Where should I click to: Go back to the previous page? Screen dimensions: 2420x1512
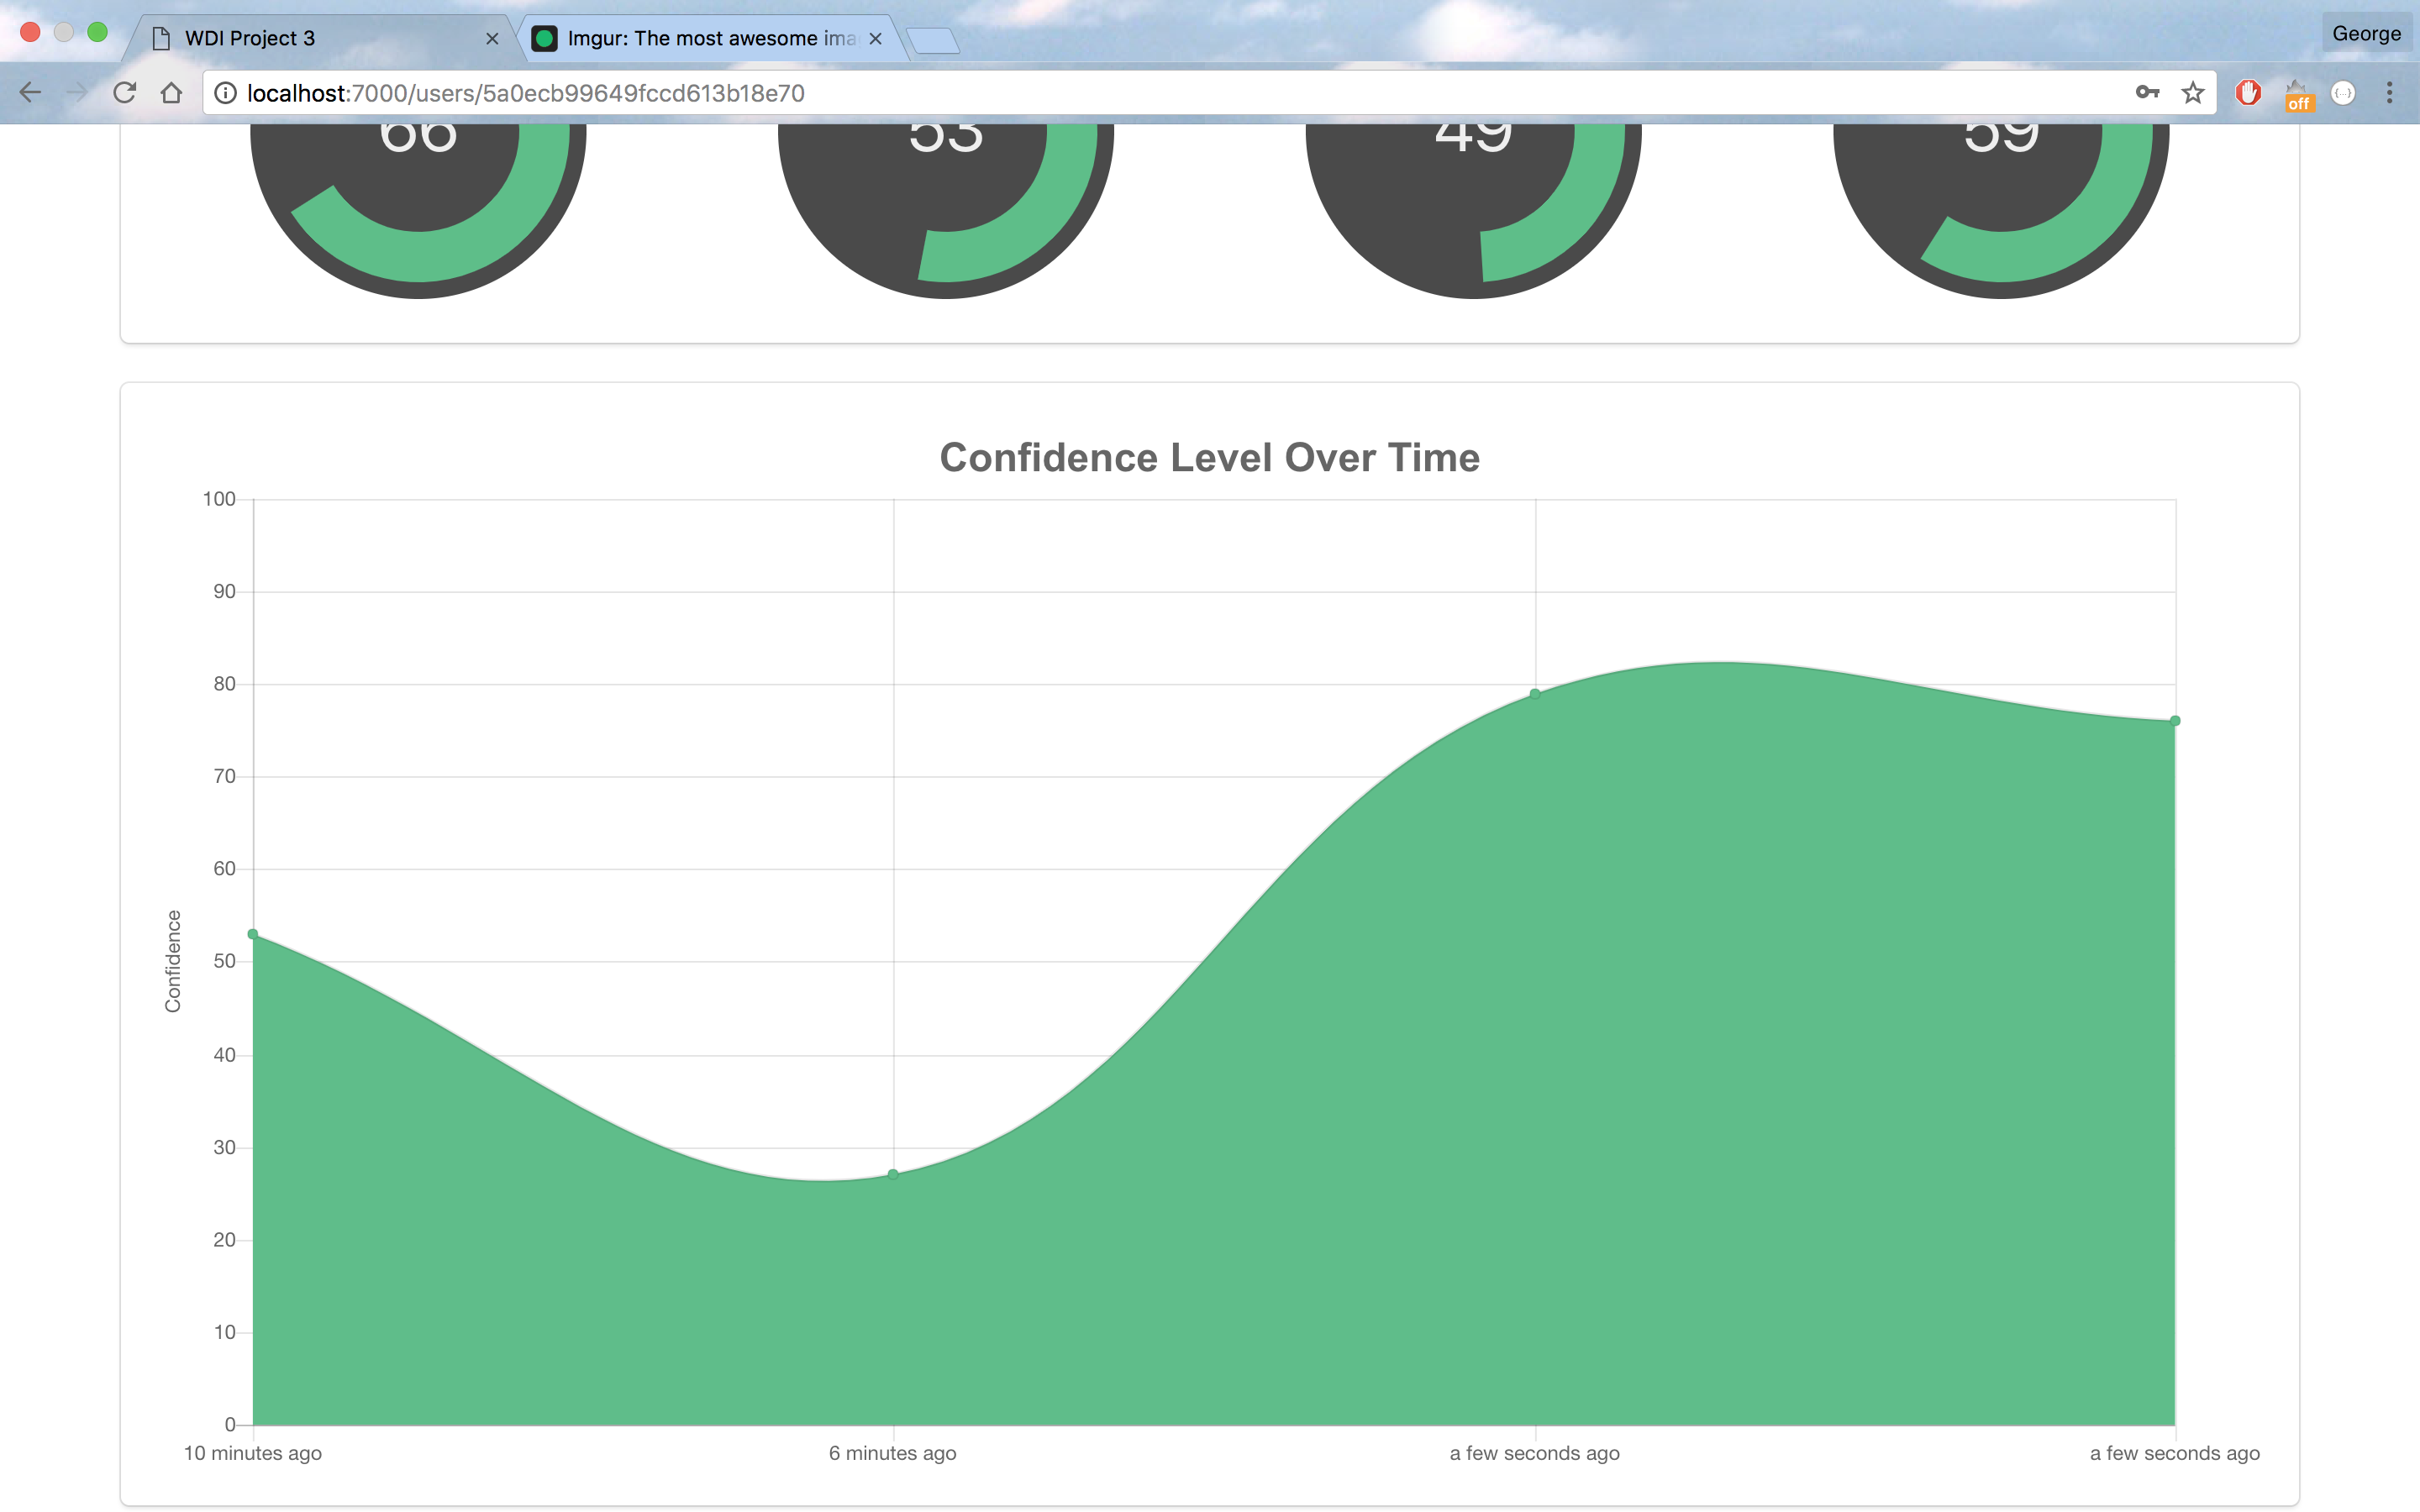(x=30, y=93)
